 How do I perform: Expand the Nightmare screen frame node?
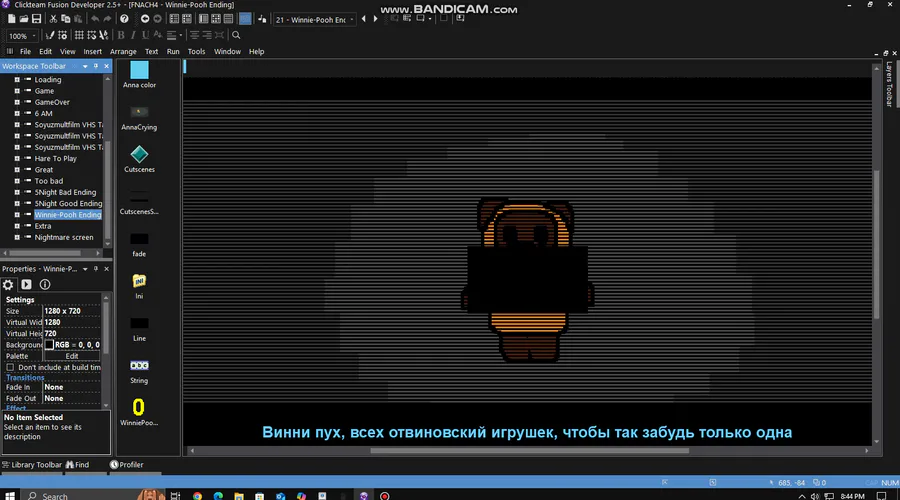[x=17, y=237]
